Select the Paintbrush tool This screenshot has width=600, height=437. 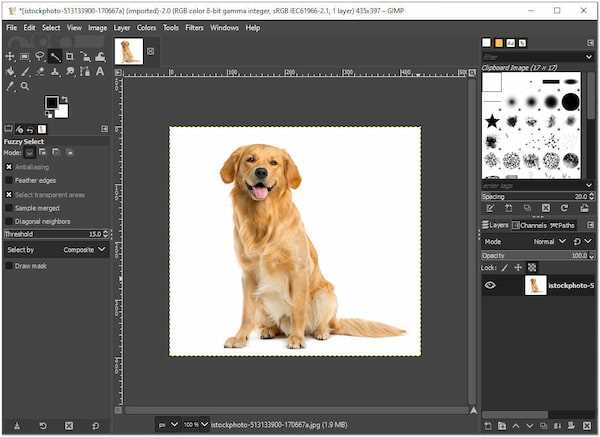(25, 72)
